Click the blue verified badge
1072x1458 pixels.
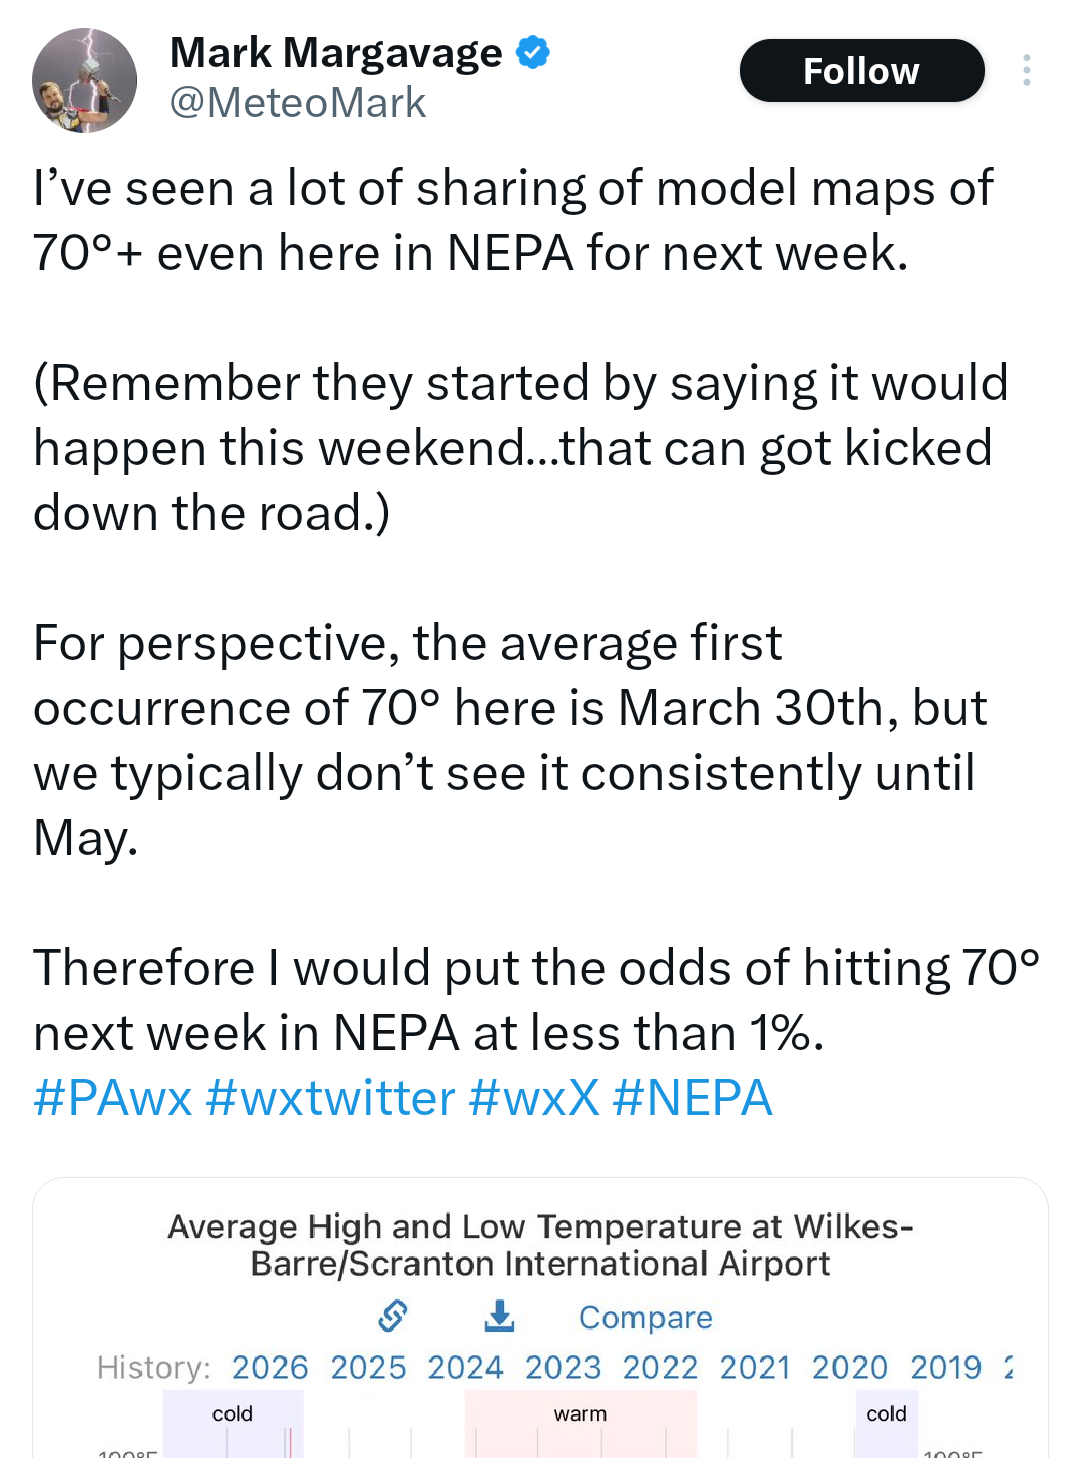532,52
